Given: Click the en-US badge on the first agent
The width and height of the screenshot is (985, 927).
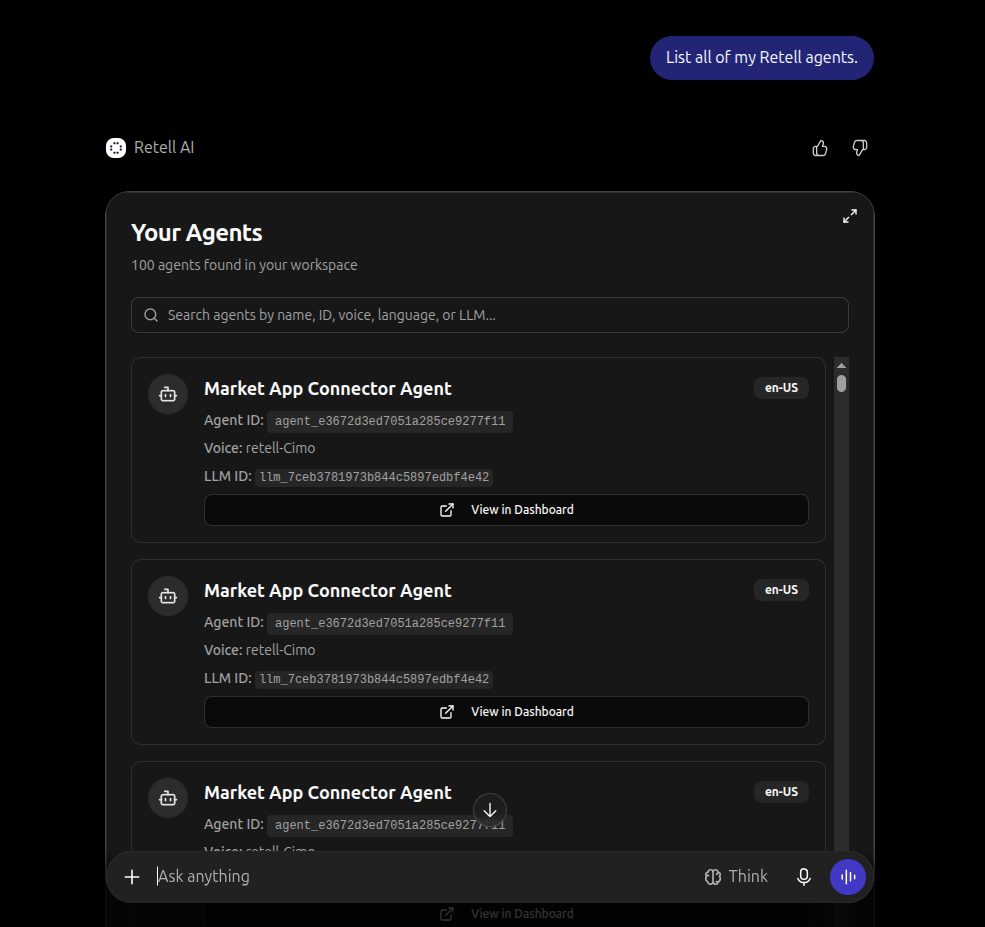Looking at the screenshot, I should pyautogui.click(x=781, y=388).
